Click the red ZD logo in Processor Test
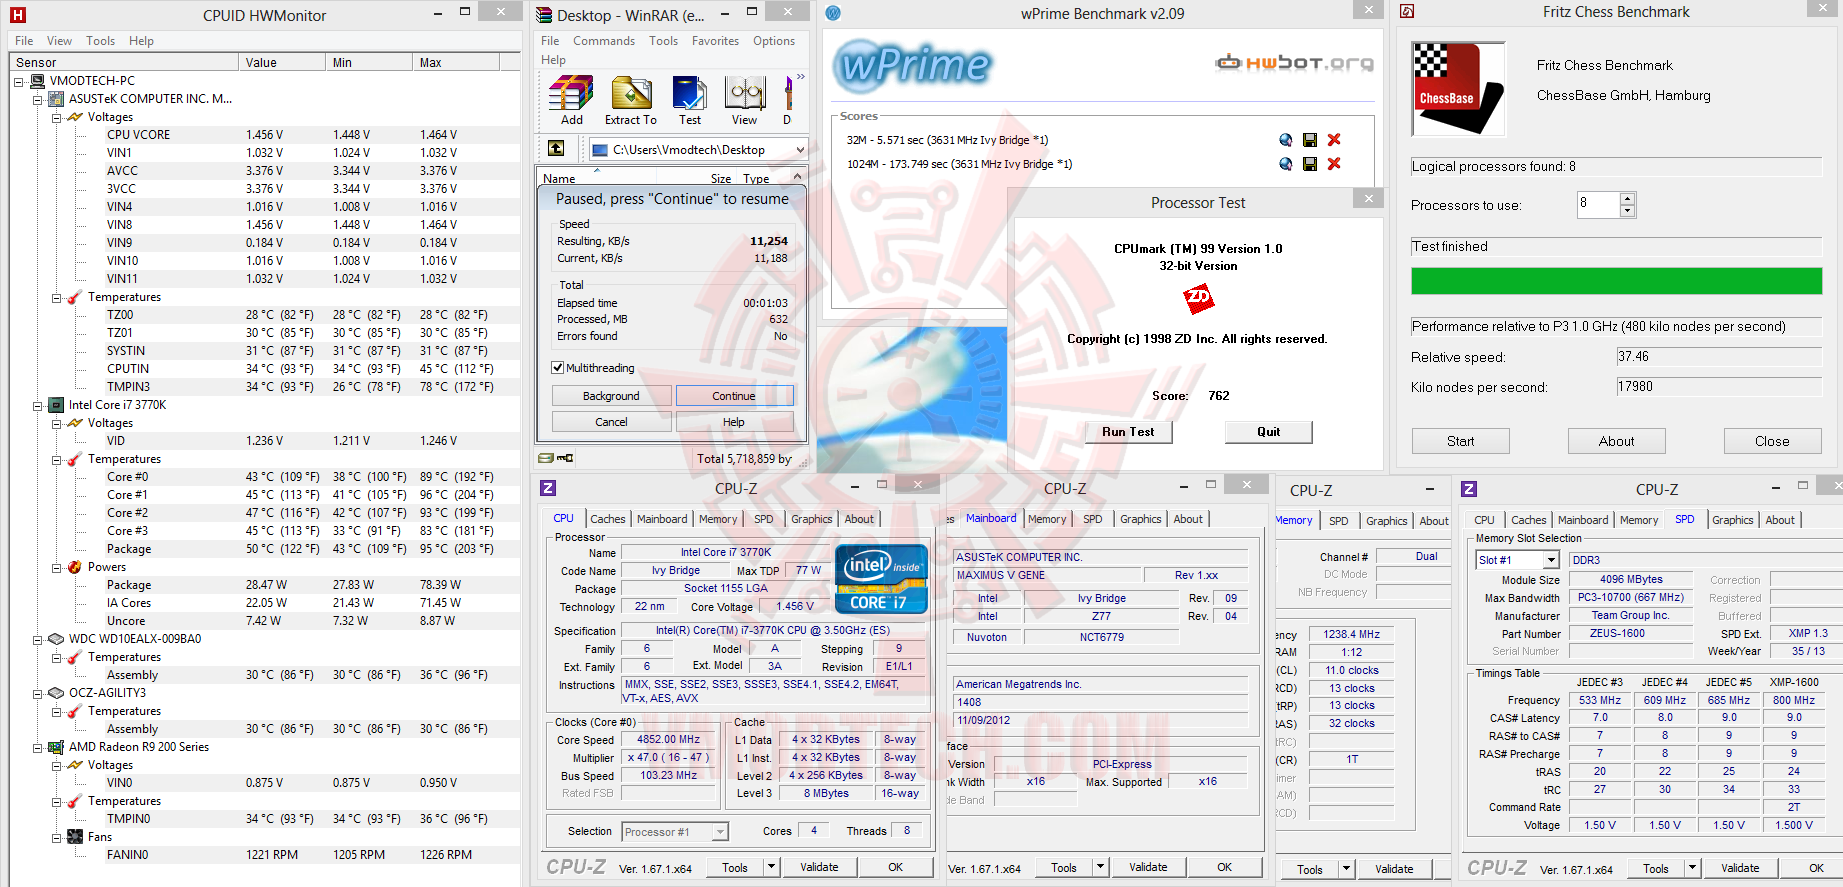 (1198, 298)
